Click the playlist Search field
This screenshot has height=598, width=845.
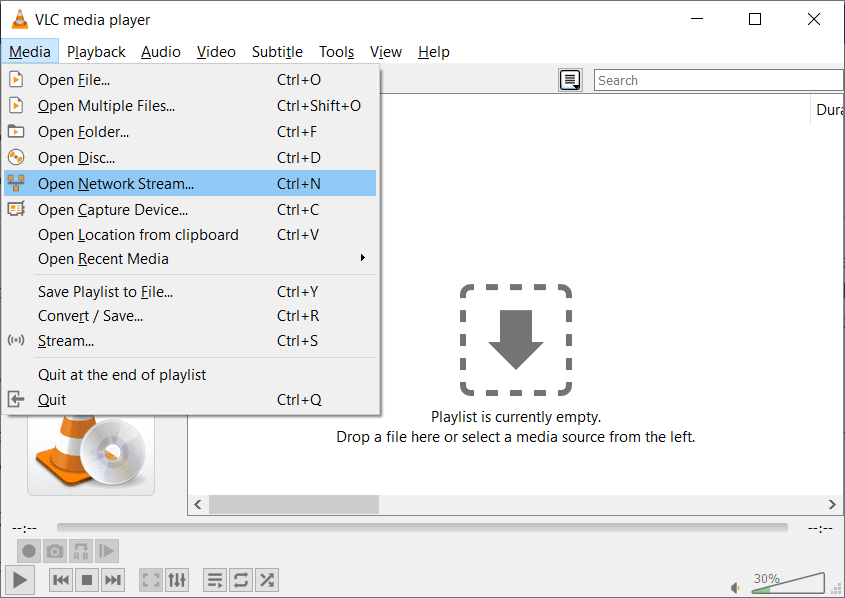coord(719,80)
